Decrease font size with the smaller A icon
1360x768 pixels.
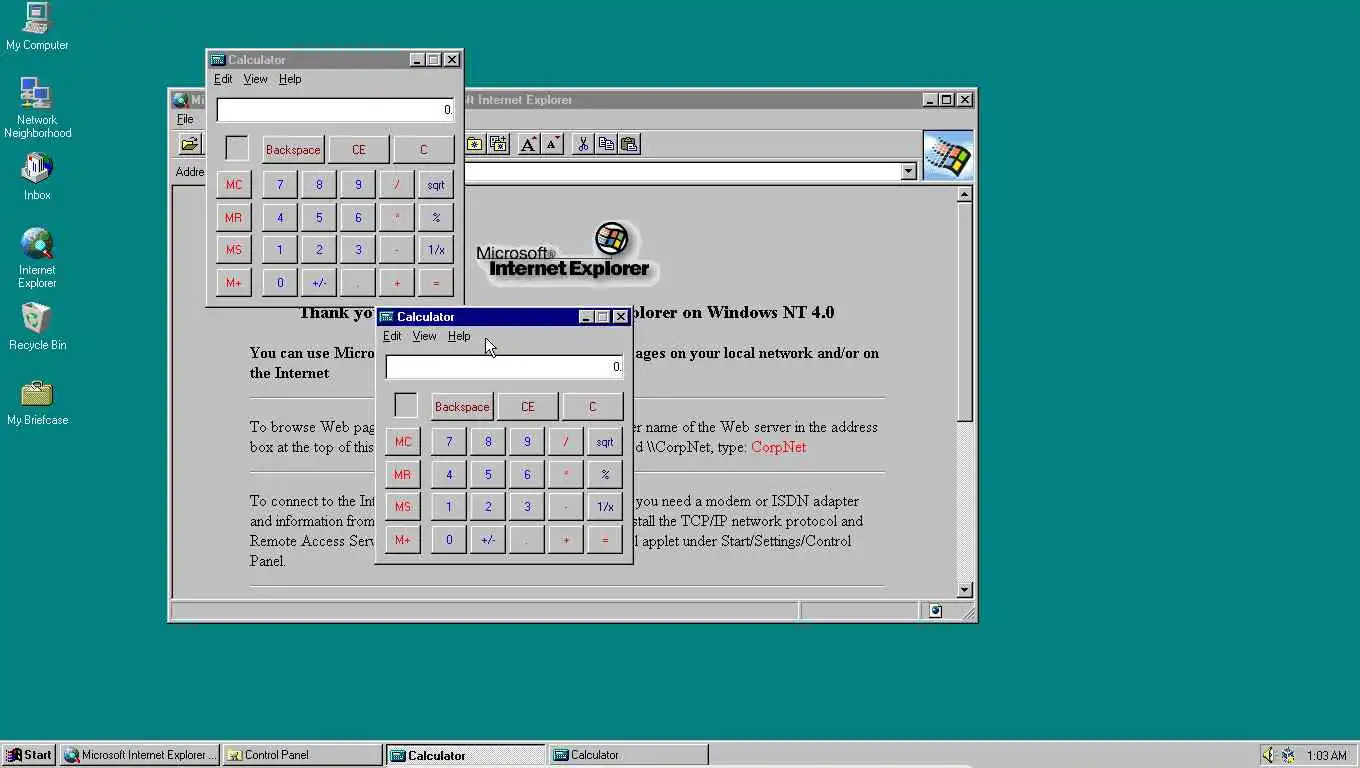(552, 144)
